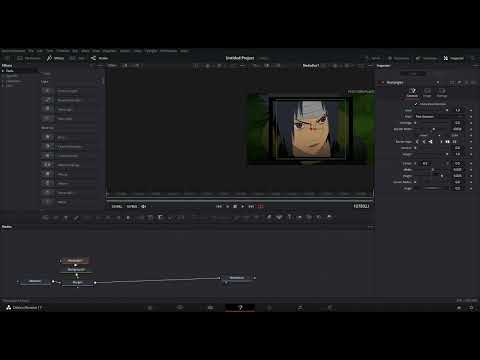The image size is (480, 360).
Task: Toggle the Show View Controls checkbox
Action: (x=416, y=104)
